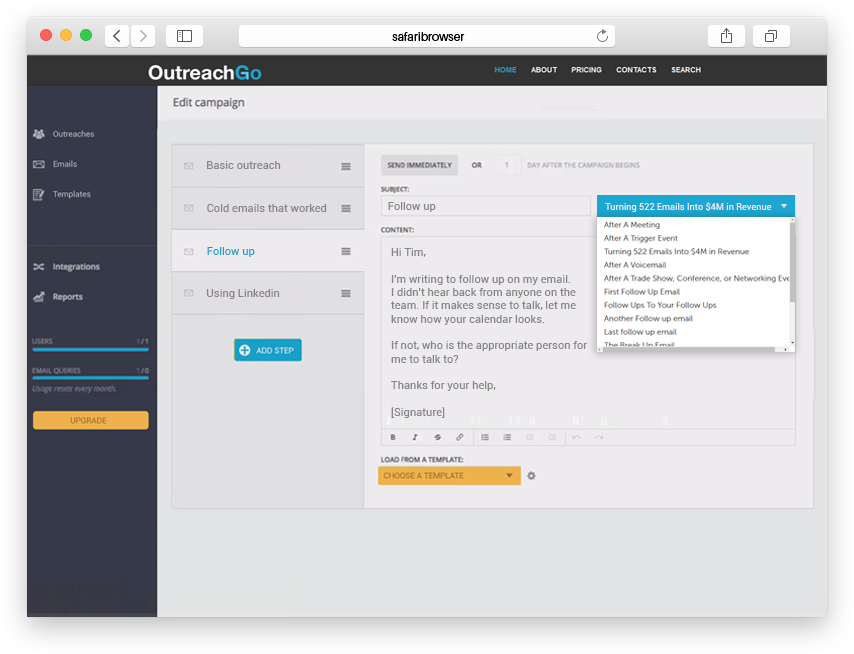Choose After A Trade Show option
The width and height of the screenshot is (854, 654).
(x=696, y=278)
